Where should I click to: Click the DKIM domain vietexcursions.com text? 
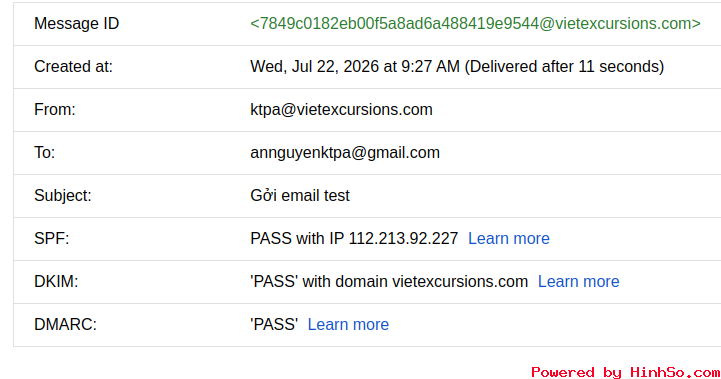460,281
